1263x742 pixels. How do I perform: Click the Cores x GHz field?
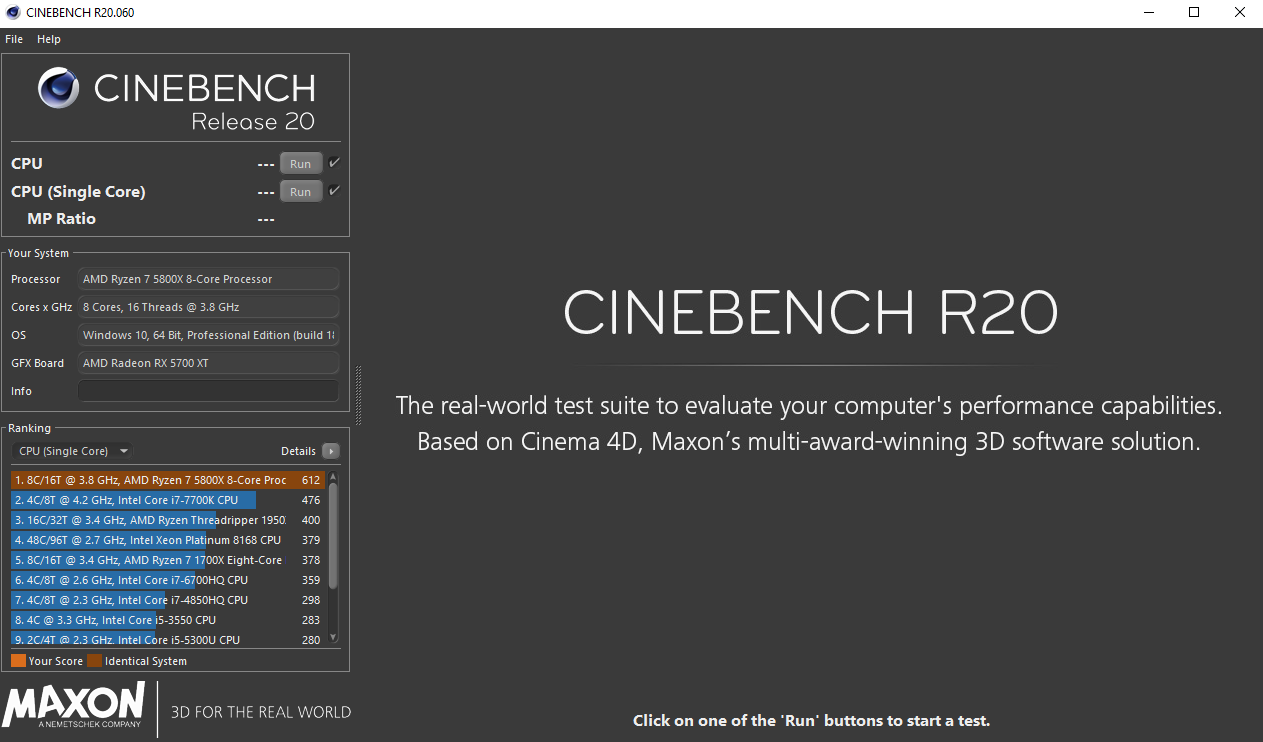pos(208,307)
